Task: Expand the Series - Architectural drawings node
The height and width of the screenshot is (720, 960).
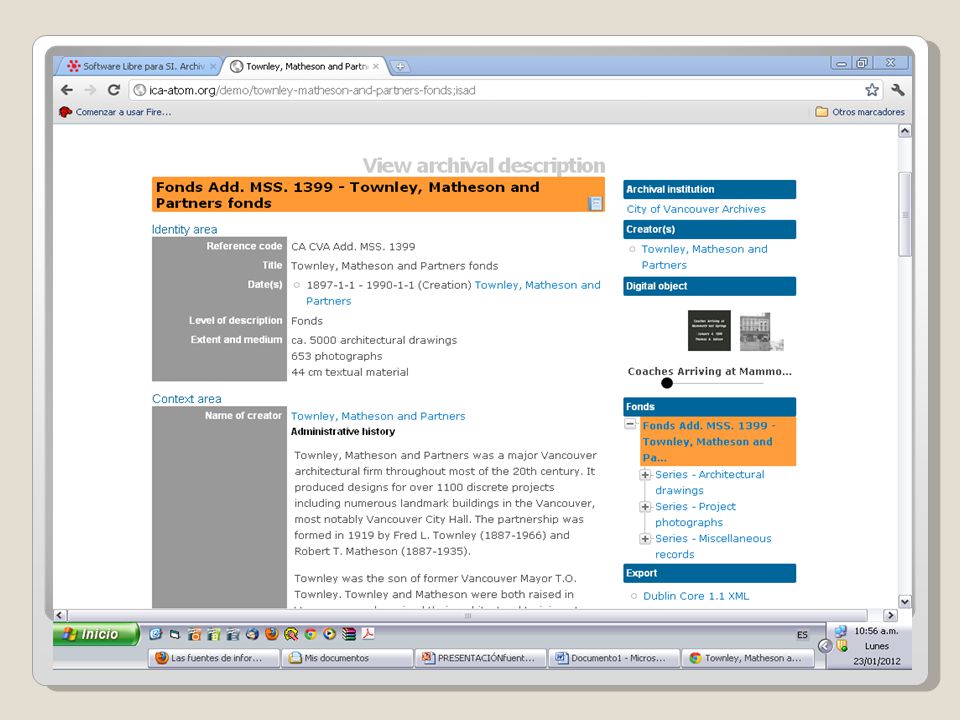Action: 645,474
